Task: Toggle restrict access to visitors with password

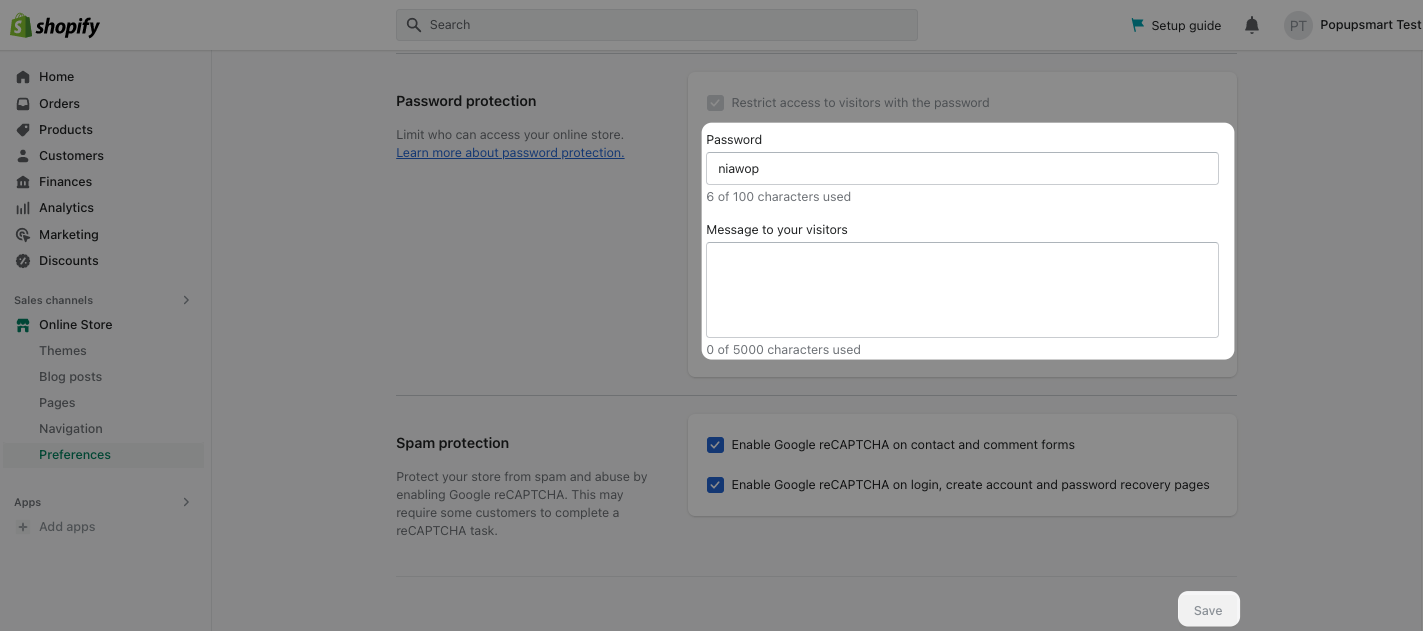Action: (715, 102)
